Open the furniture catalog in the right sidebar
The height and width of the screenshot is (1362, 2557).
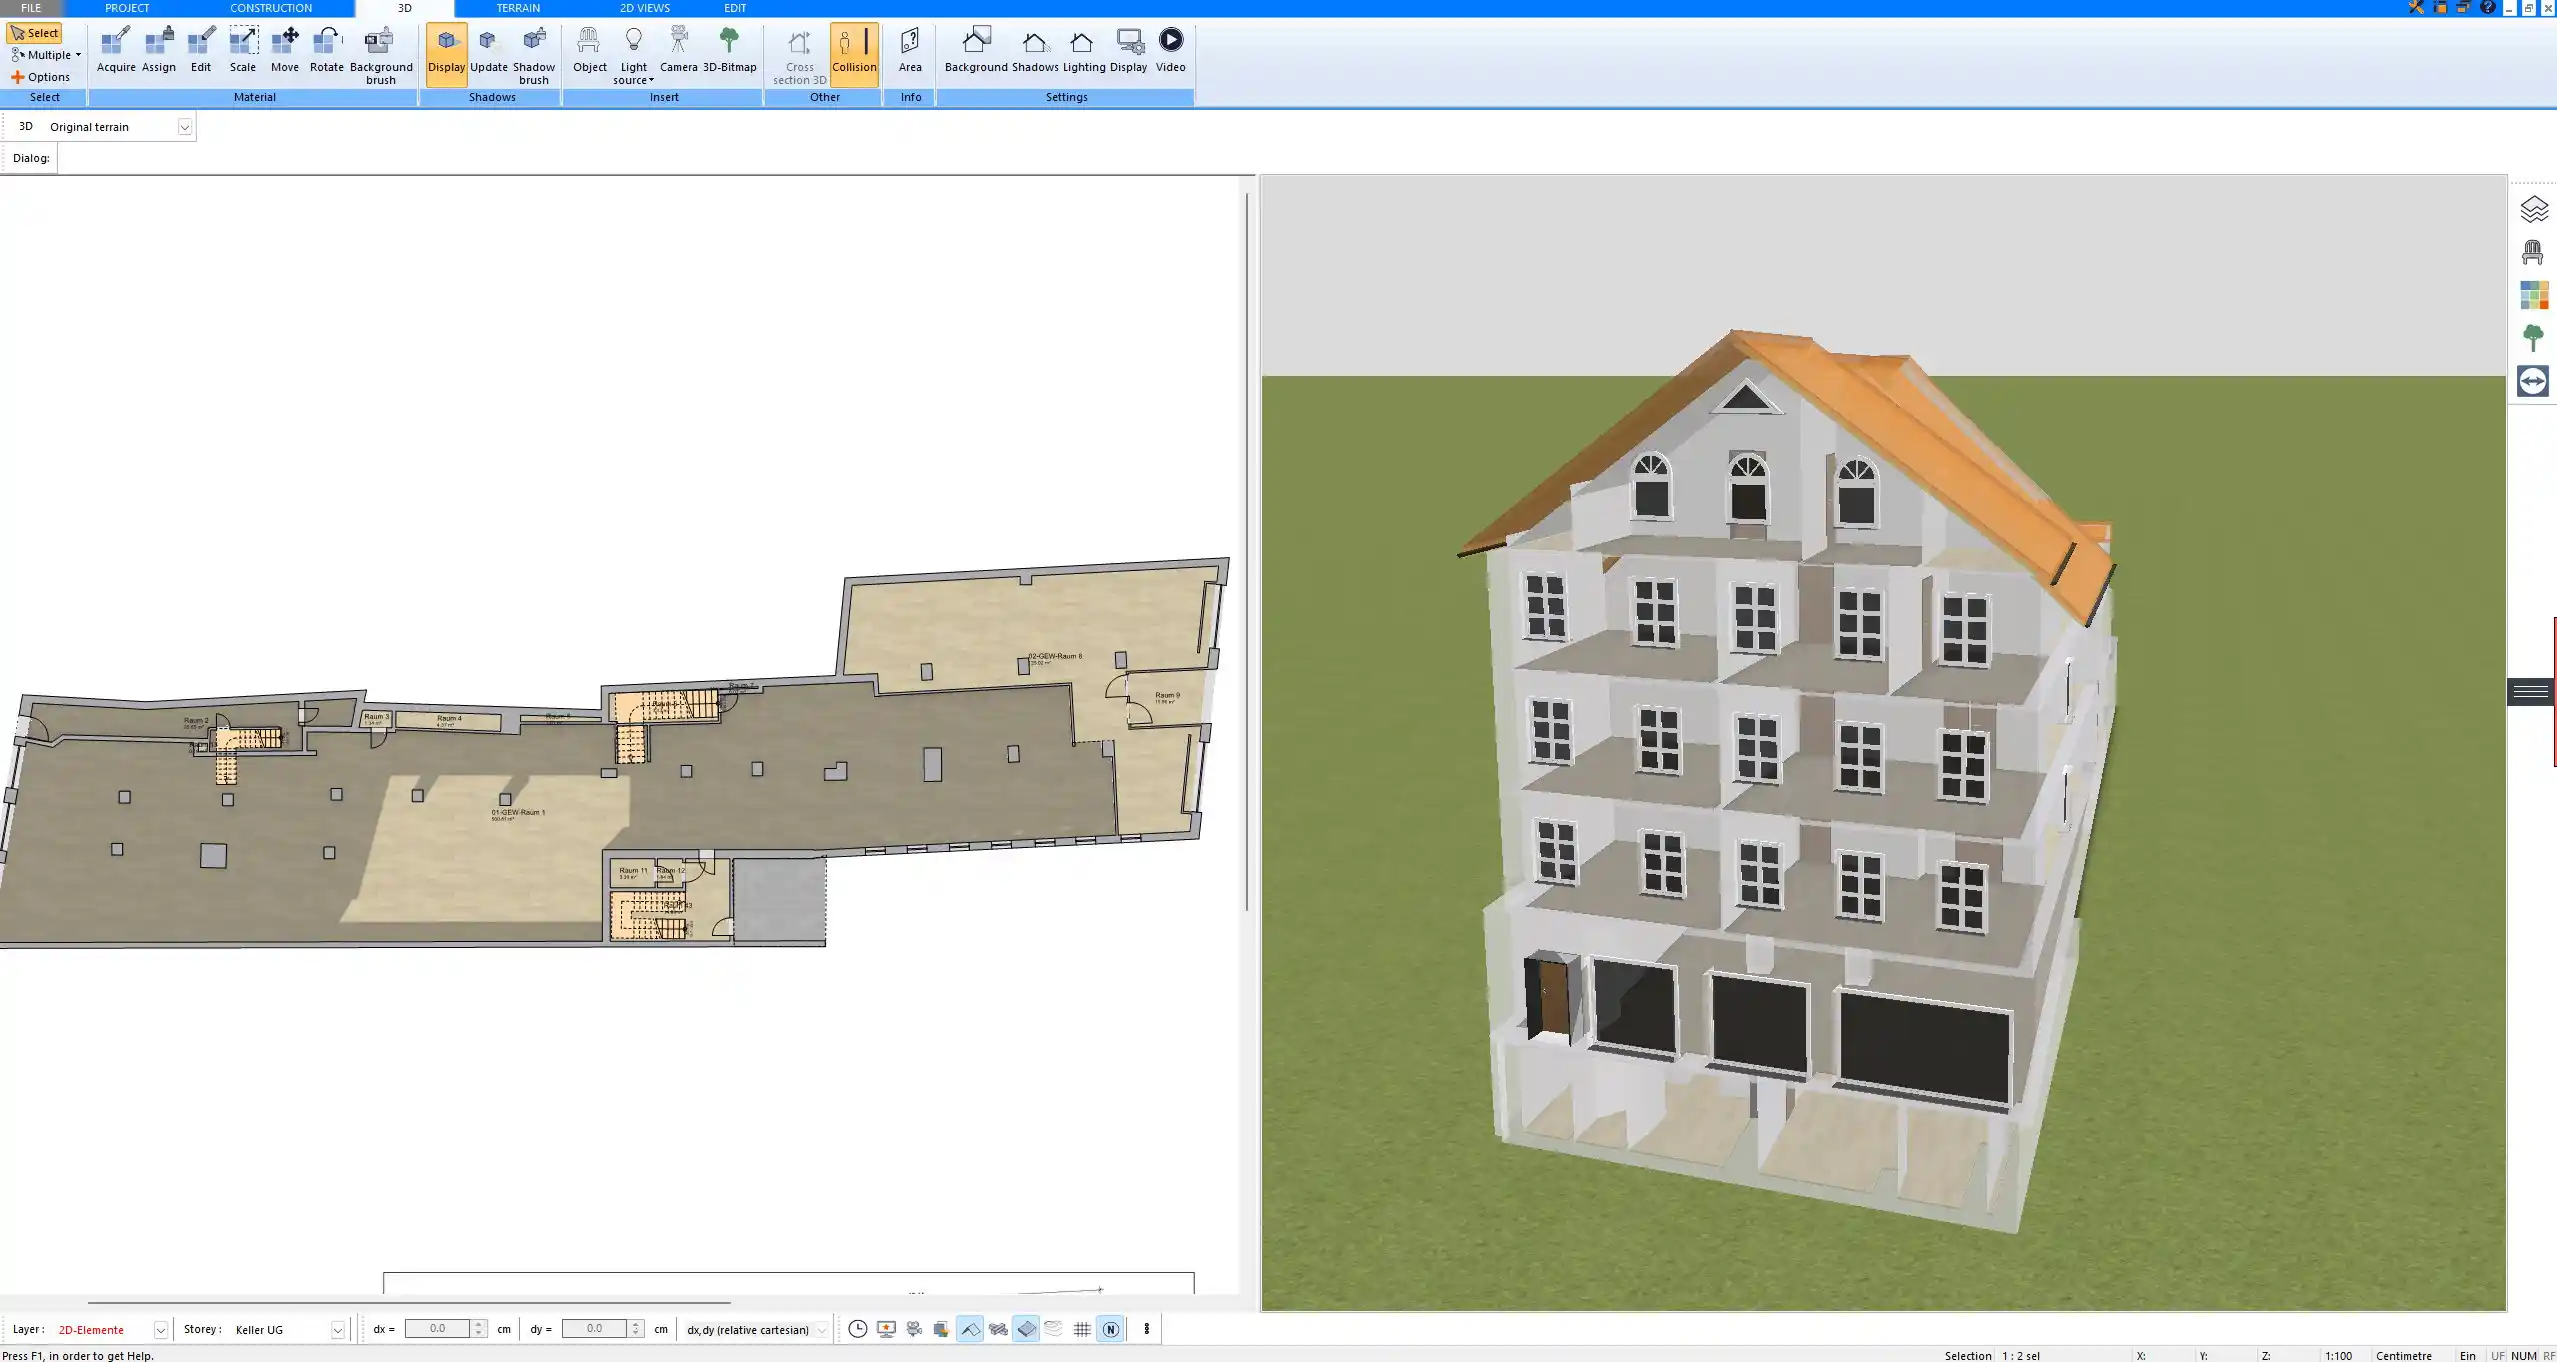(2533, 251)
